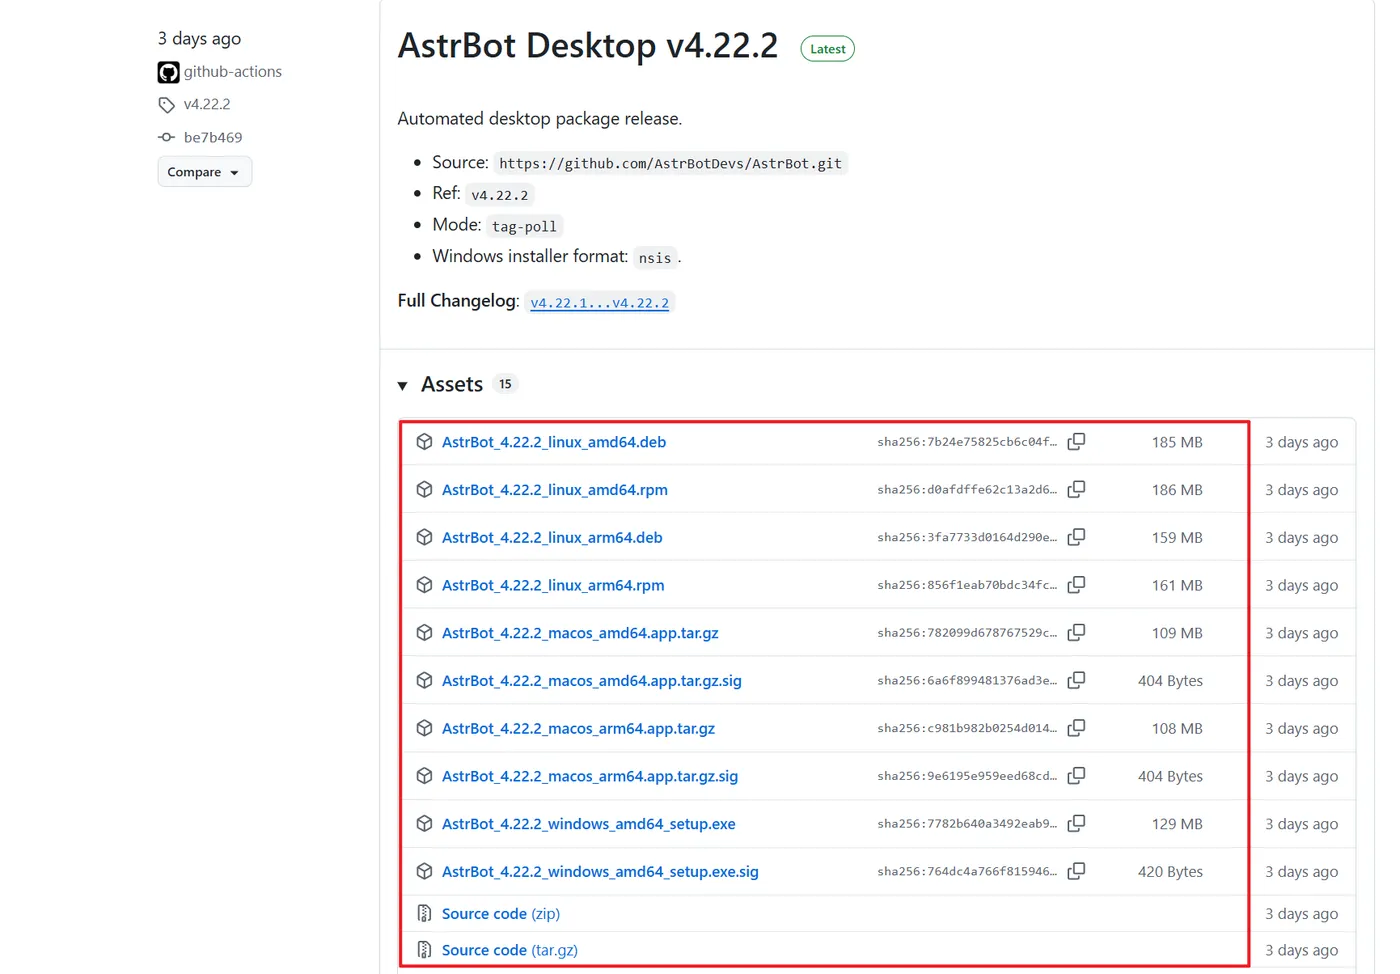Click the nsis installer format value

[x=655, y=258]
